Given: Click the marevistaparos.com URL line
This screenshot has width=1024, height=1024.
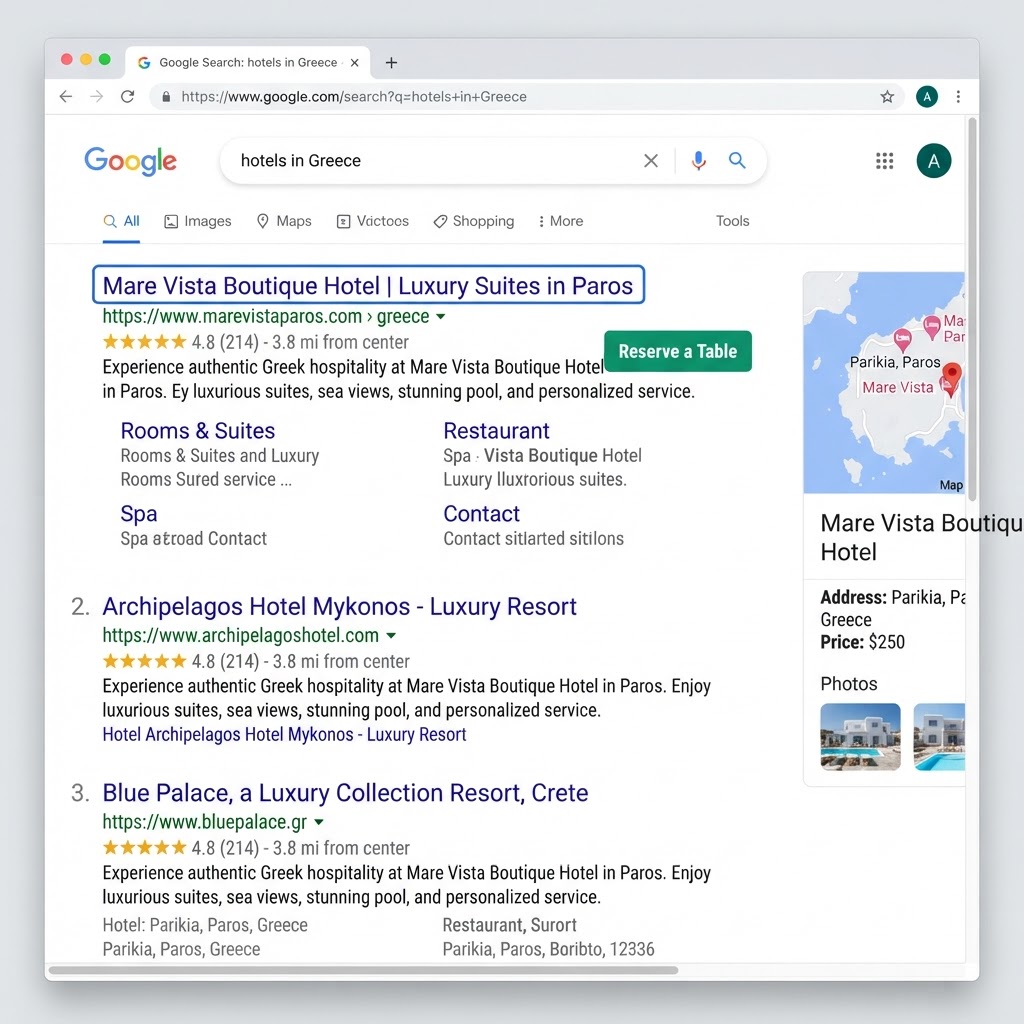Looking at the screenshot, I should pyautogui.click(x=266, y=316).
